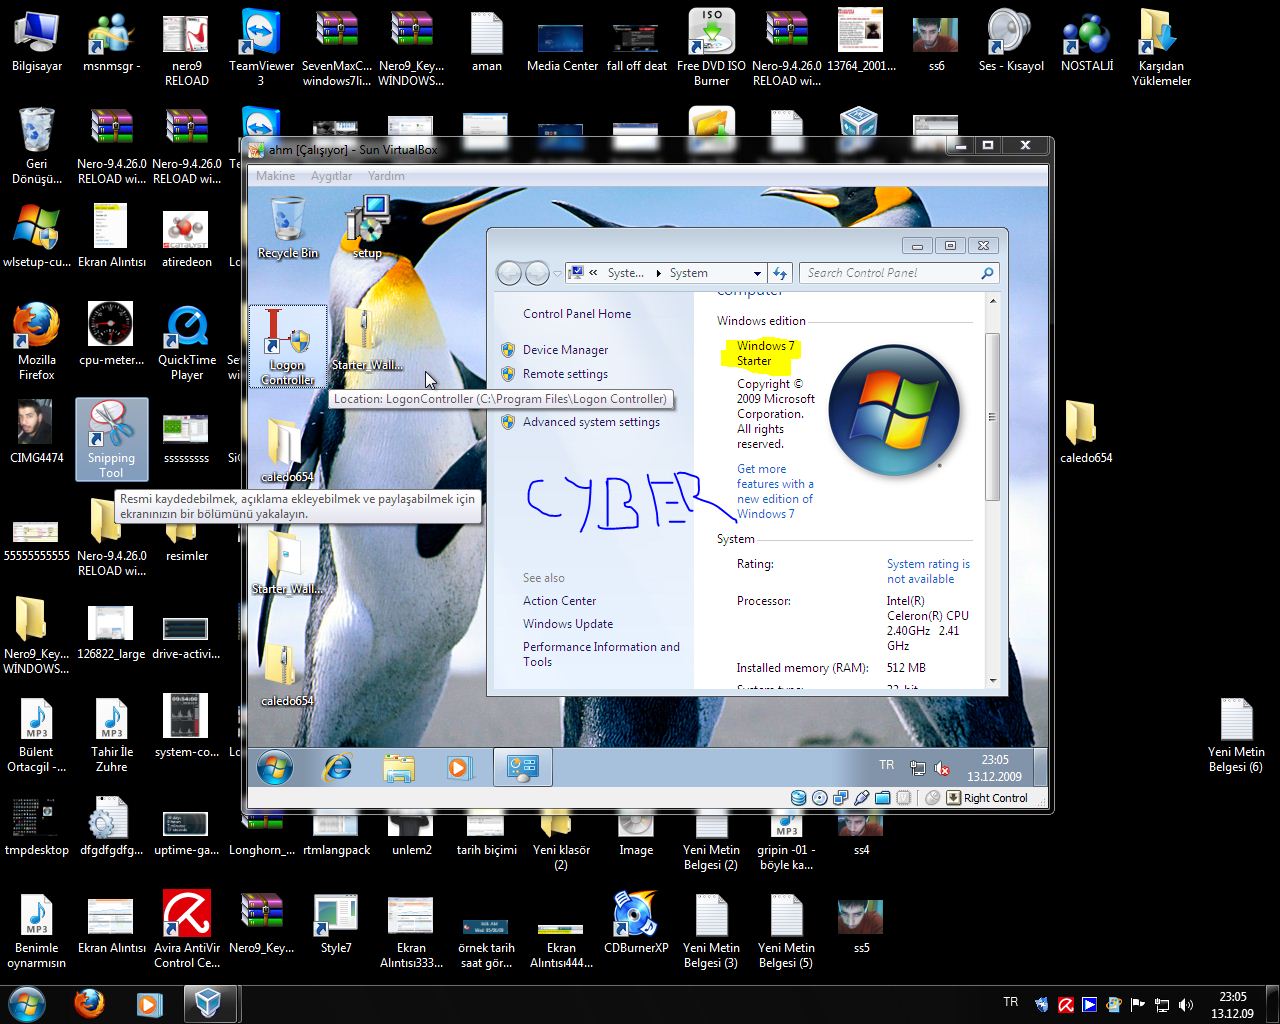Select the Karşıdan Yüklemeler folder icon
This screenshot has width=1280, height=1024.
1161,48
